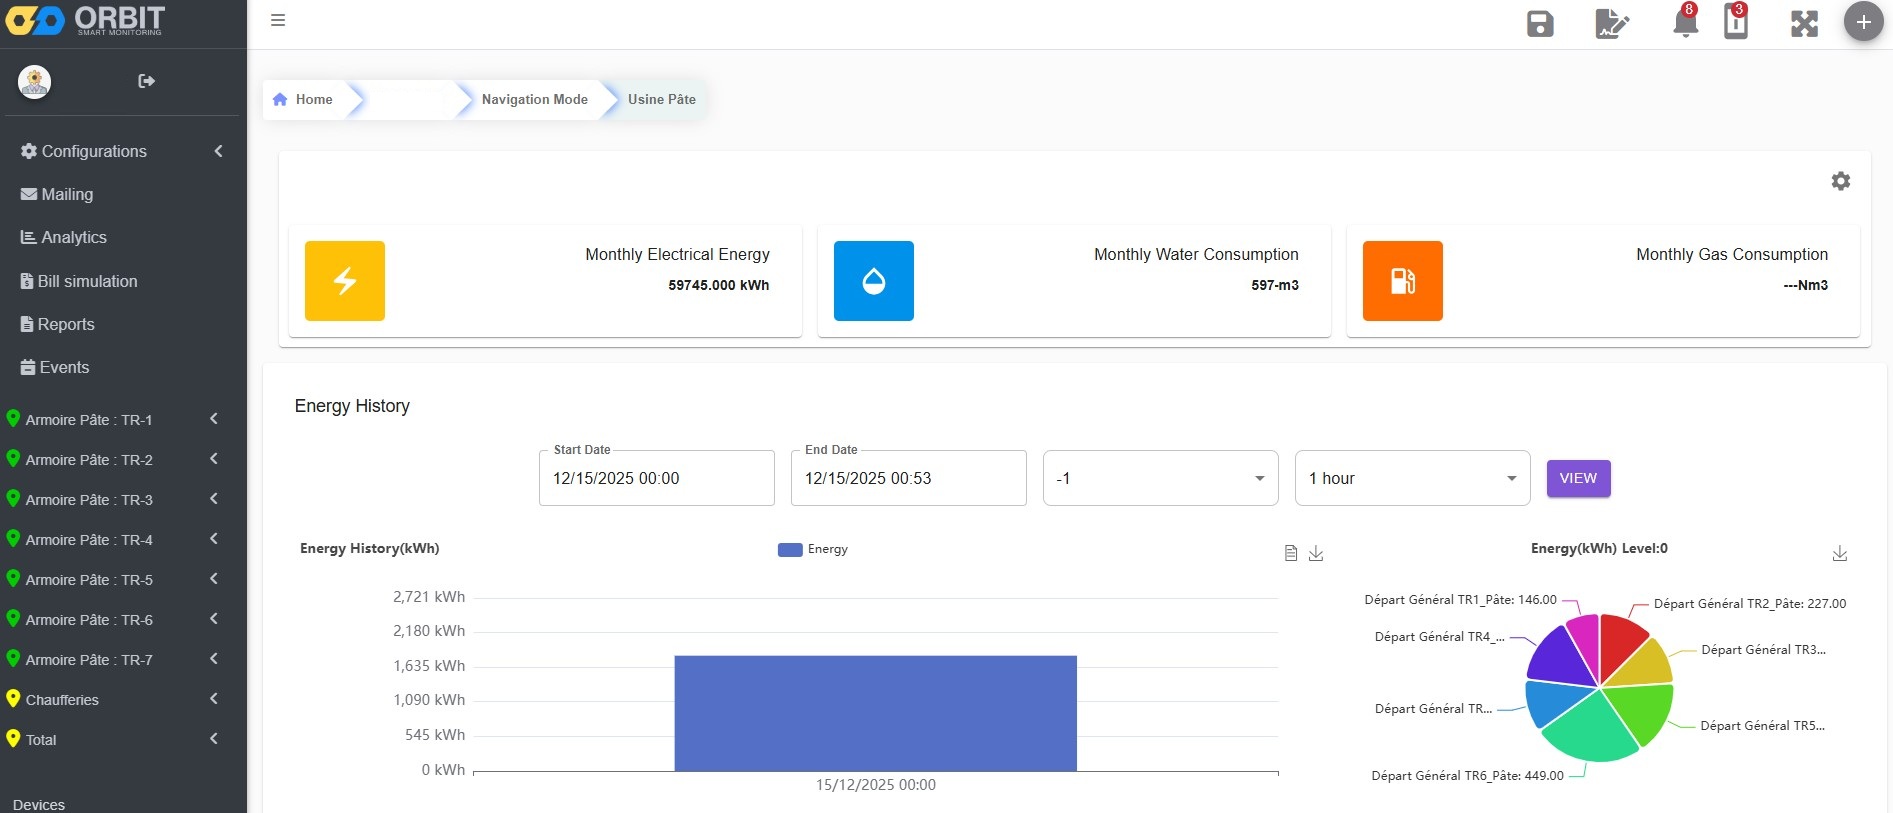The width and height of the screenshot is (1893, 813).
Task: Click the logout icon beside avatar
Action: [146, 81]
